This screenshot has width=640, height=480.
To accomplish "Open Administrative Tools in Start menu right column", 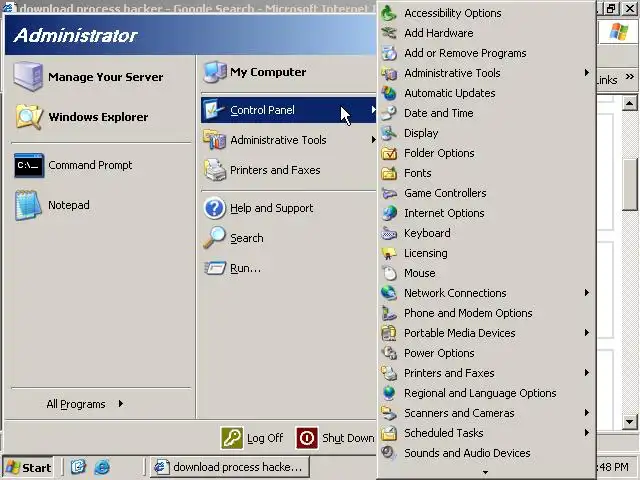I will pos(288,140).
